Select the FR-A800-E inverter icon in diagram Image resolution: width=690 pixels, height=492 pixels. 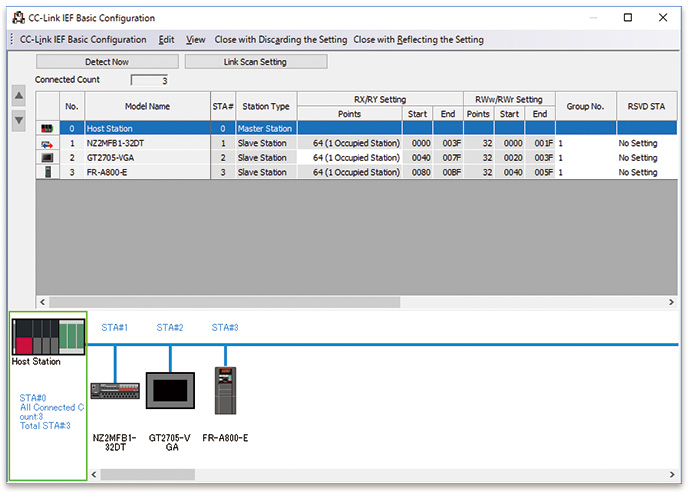(x=225, y=390)
